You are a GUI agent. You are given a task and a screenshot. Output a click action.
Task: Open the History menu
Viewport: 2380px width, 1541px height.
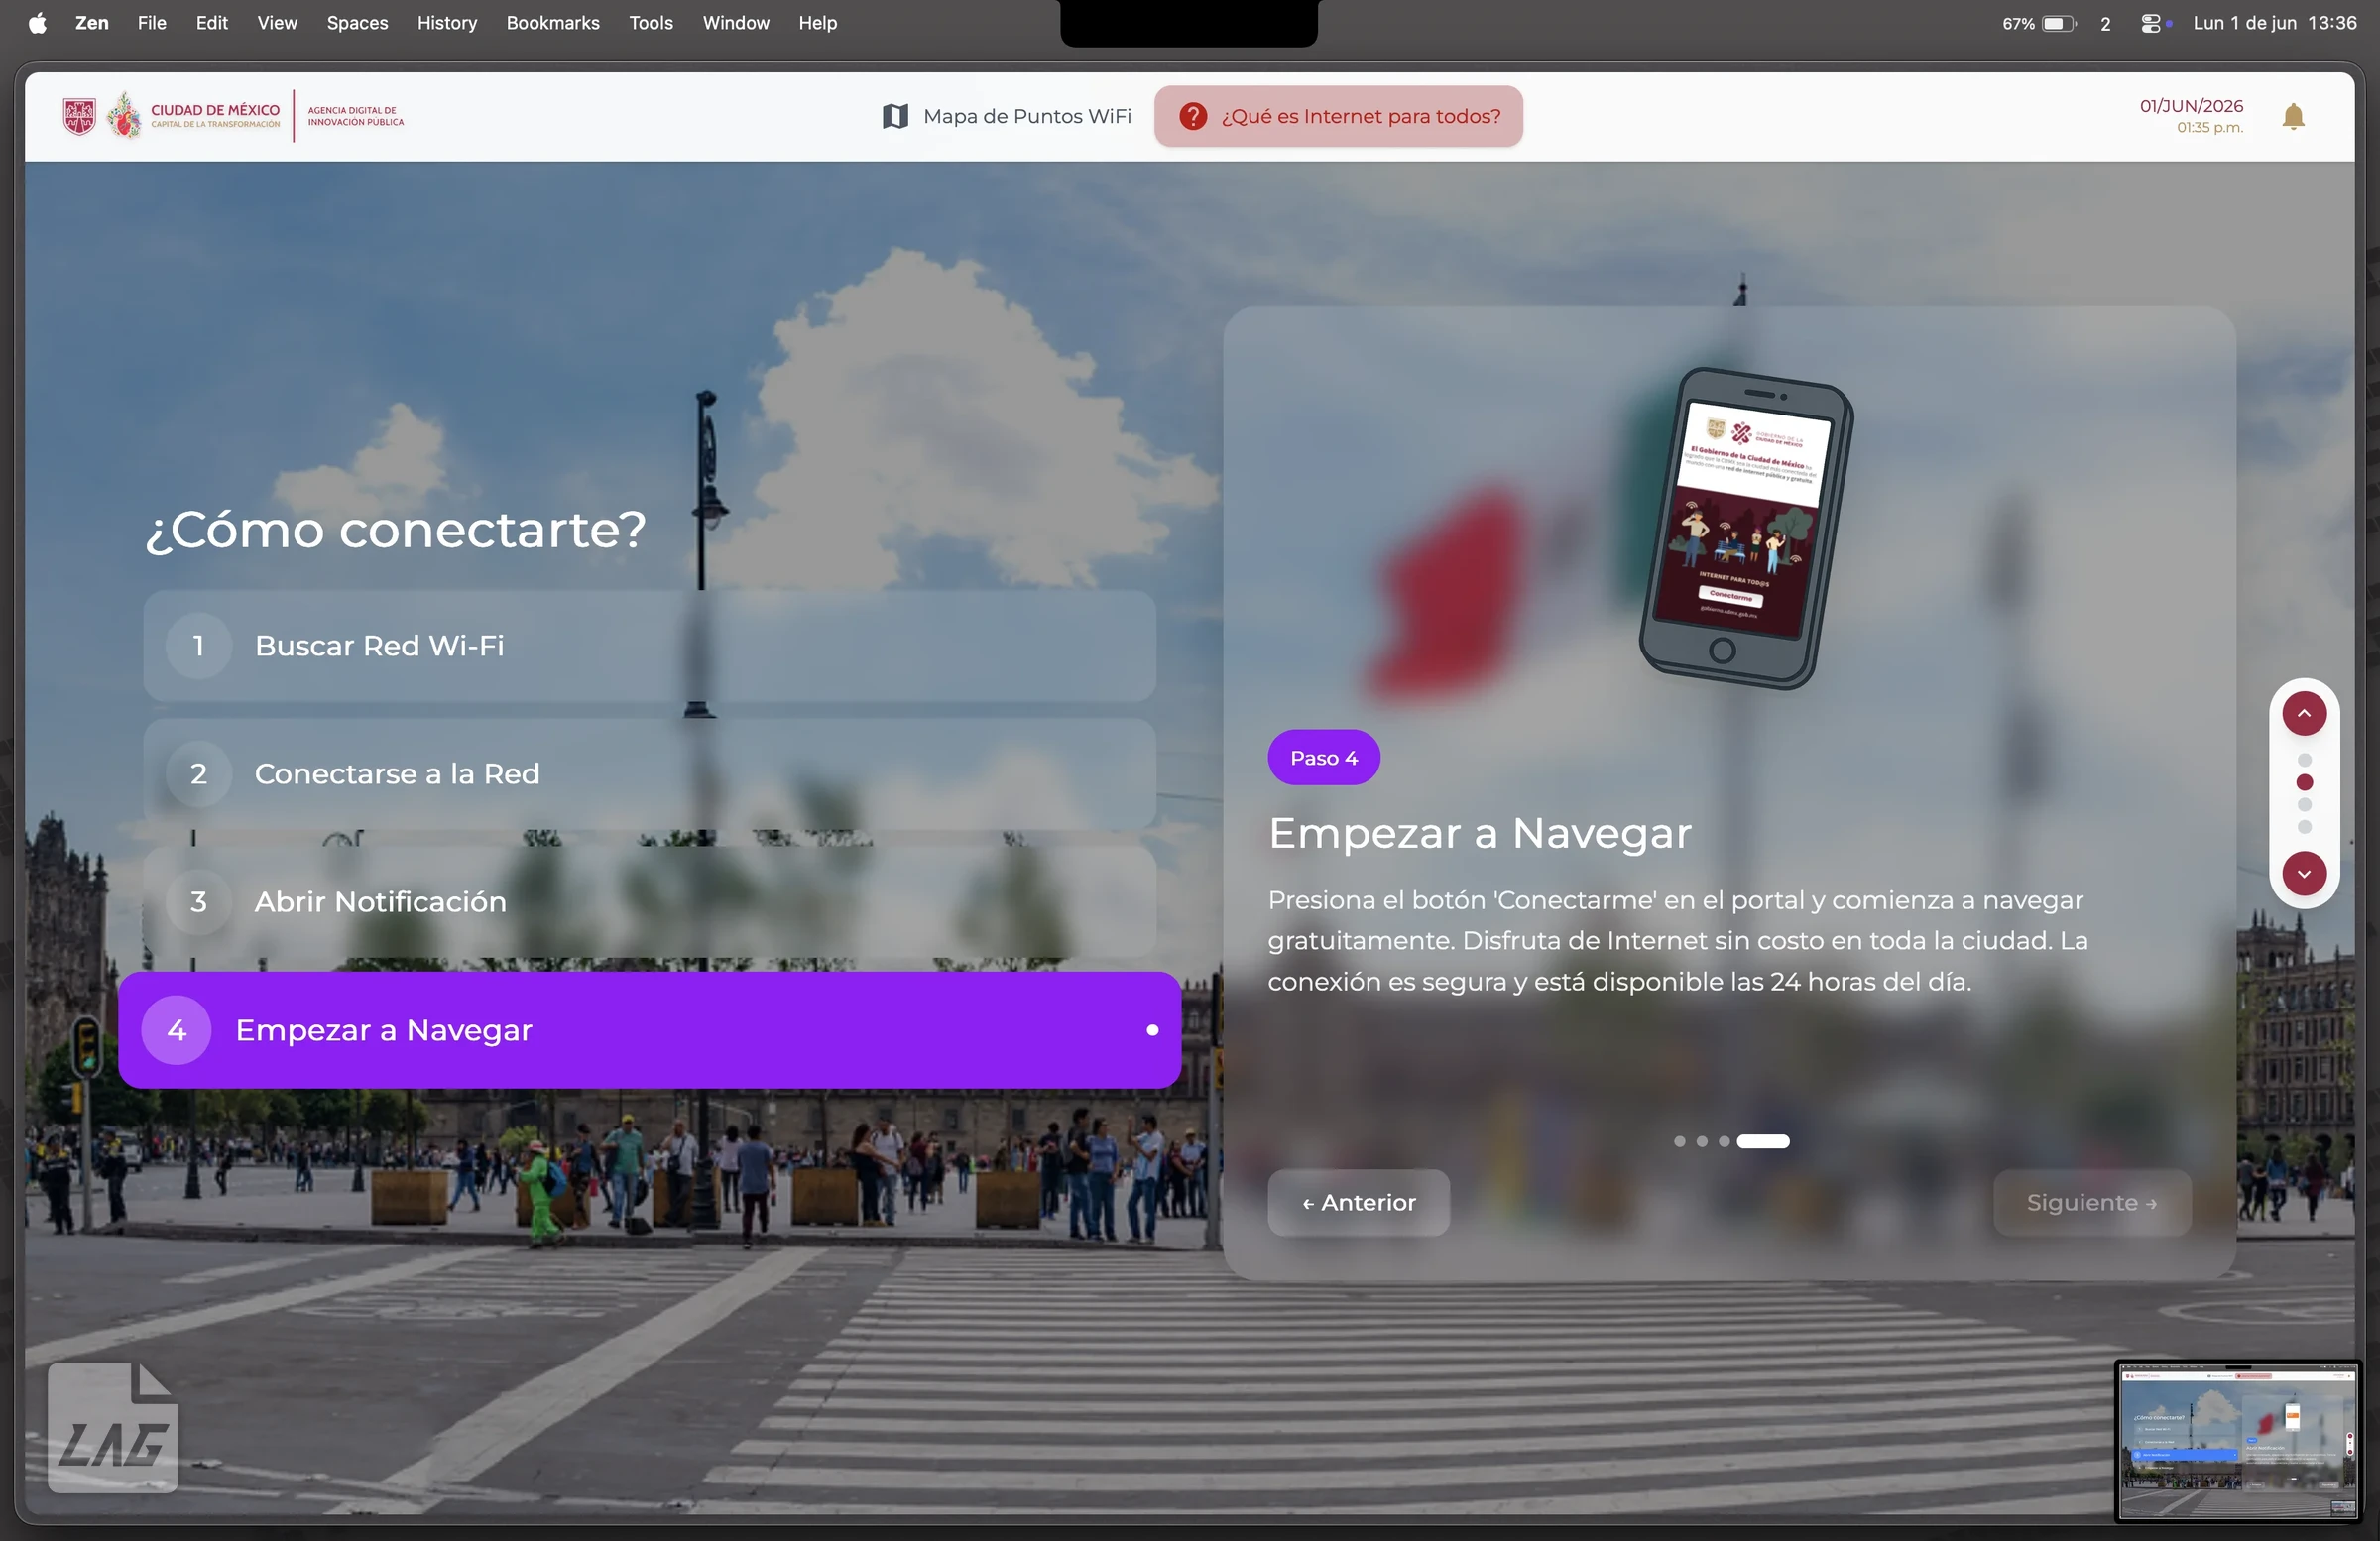[446, 23]
